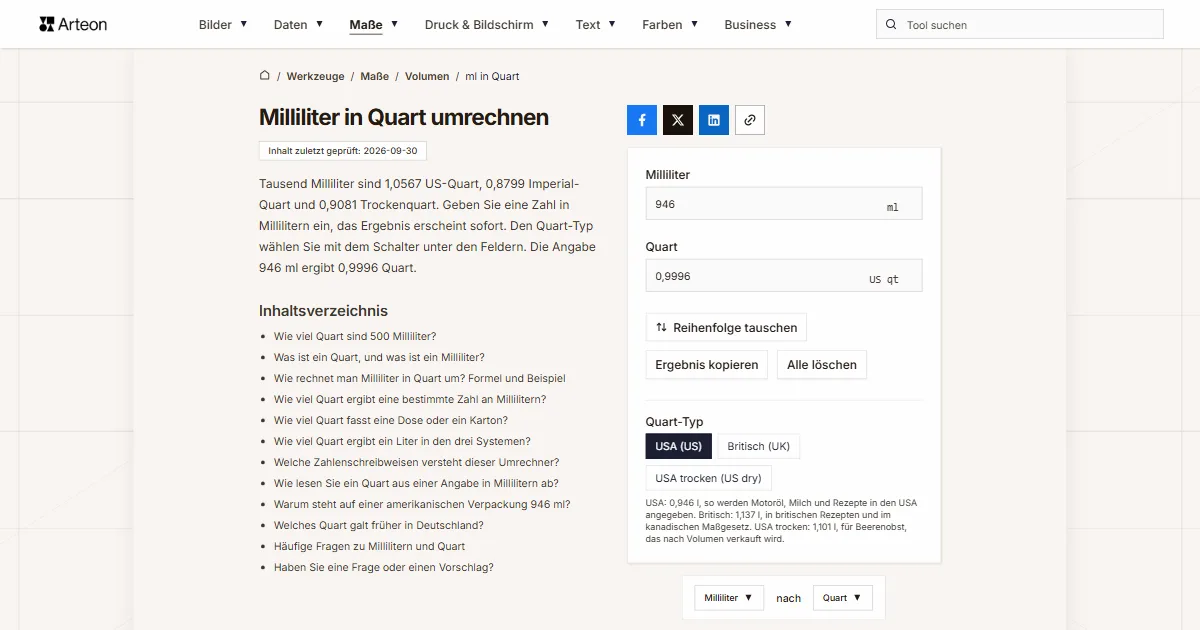1200x630 pixels.
Task: Jump to 'bestimmte Zahl an Millilitern' section
Action: coord(410,399)
